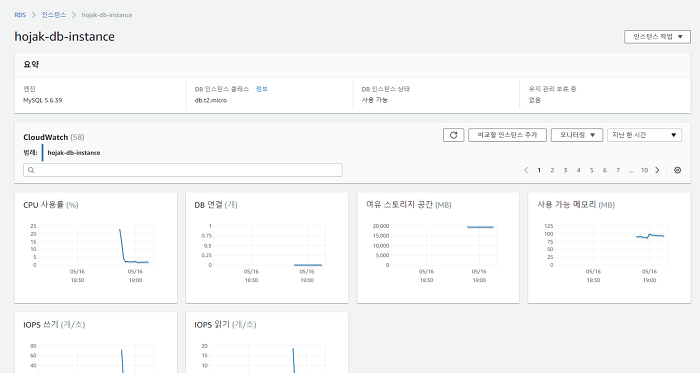Select metrics page 7

pos(618,170)
